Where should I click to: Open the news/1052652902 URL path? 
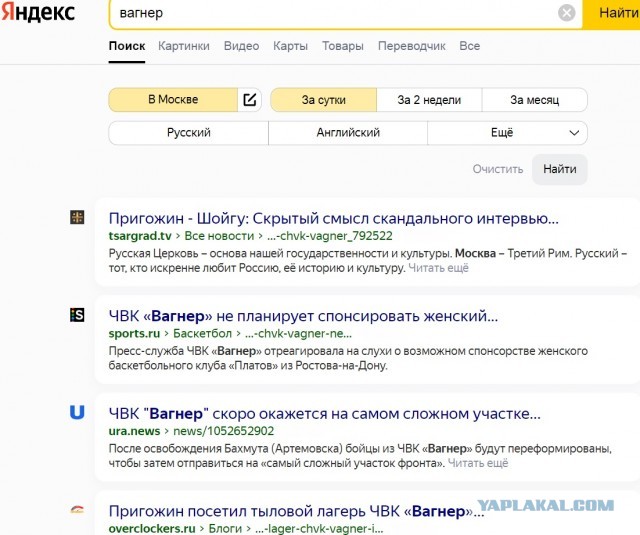click(224, 431)
